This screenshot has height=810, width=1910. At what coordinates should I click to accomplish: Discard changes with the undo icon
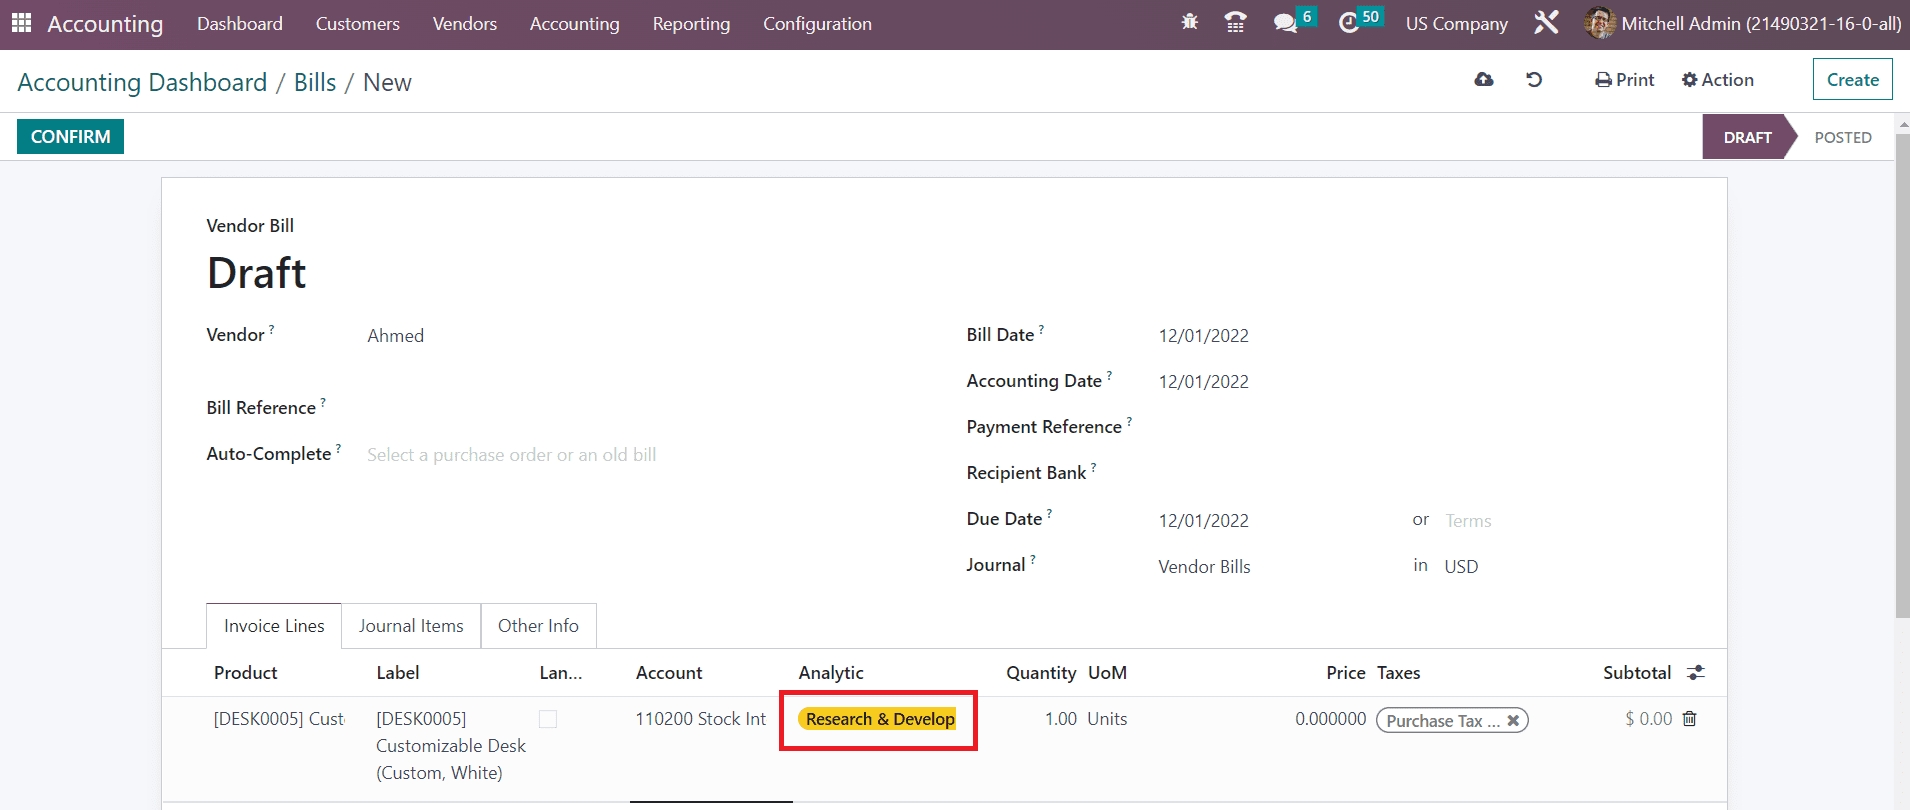coord(1534,80)
